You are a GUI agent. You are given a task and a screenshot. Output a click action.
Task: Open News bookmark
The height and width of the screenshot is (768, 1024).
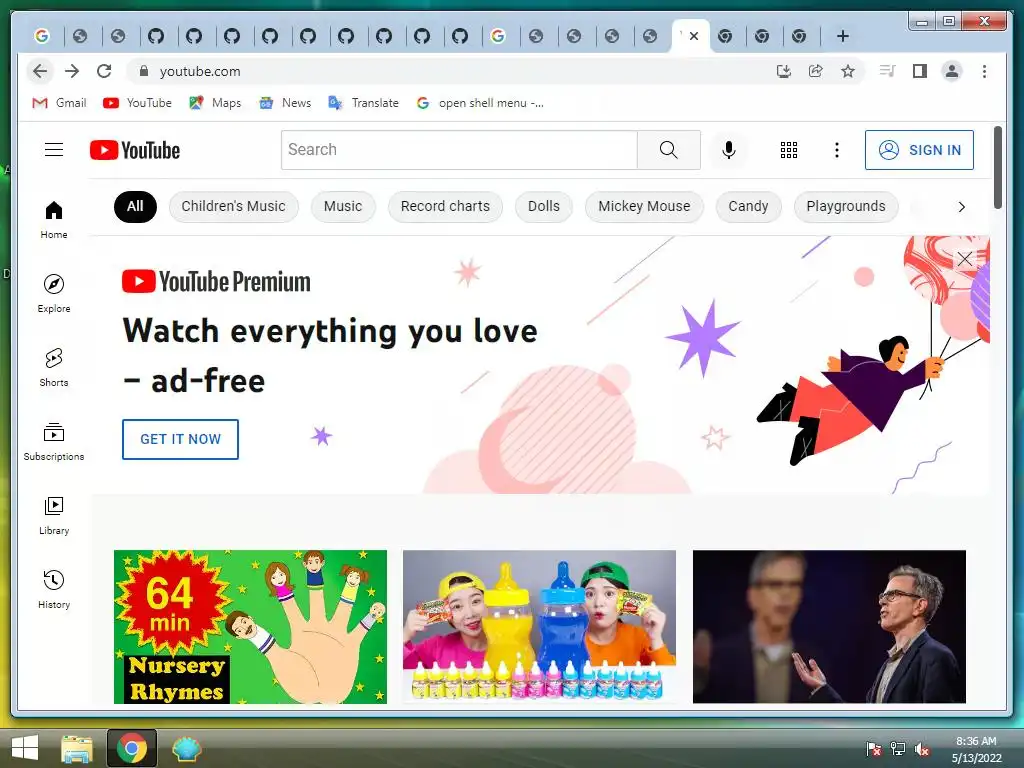click(x=285, y=103)
